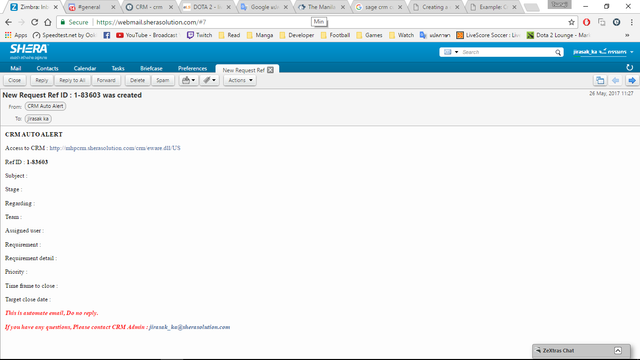
Task: Open the LiveScore Soccer bookmark
Action: [488, 35]
